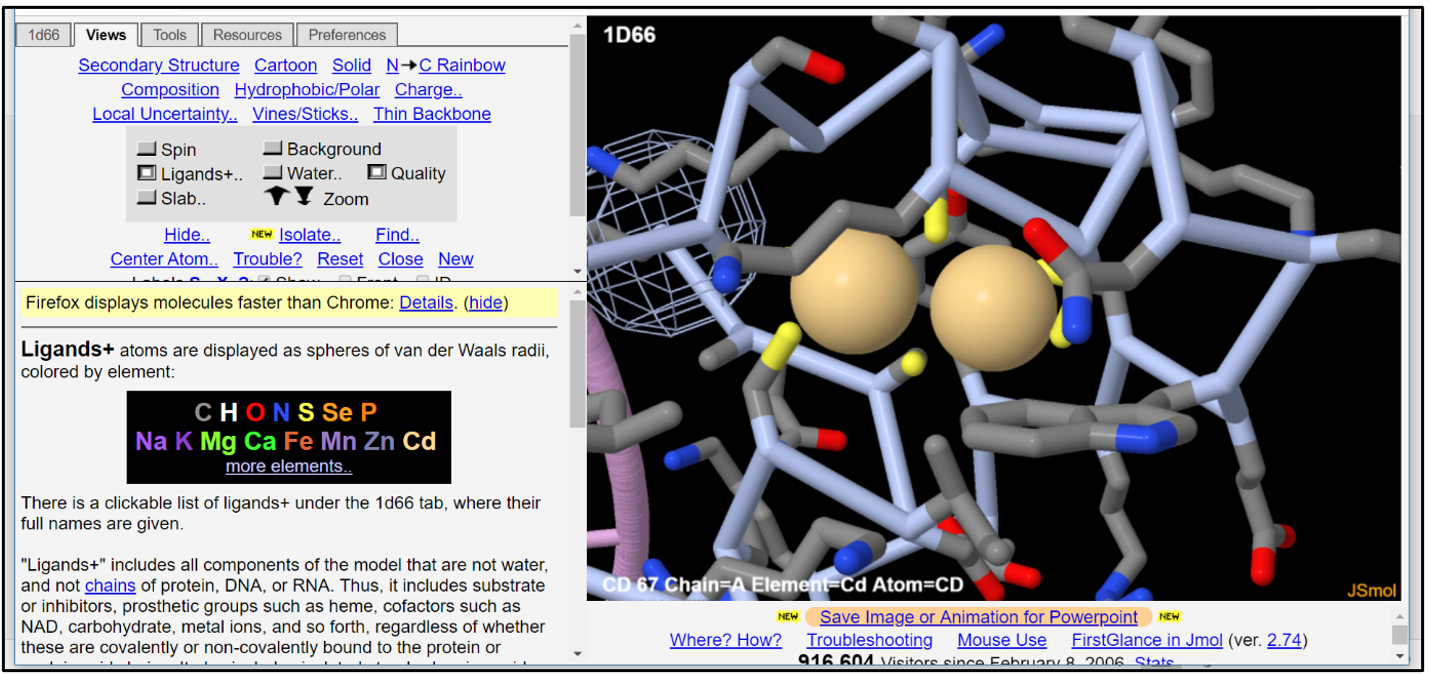Follow the chains hyperlink in description
The width and height of the screenshot is (1430, 674).
tap(110, 585)
